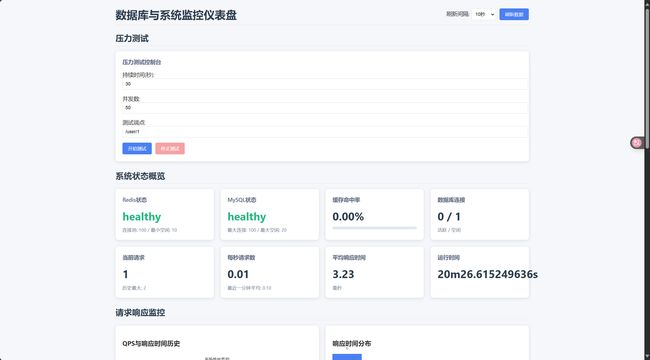
Task: Click the blue 刷新数据 refresh button
Action: click(x=514, y=15)
